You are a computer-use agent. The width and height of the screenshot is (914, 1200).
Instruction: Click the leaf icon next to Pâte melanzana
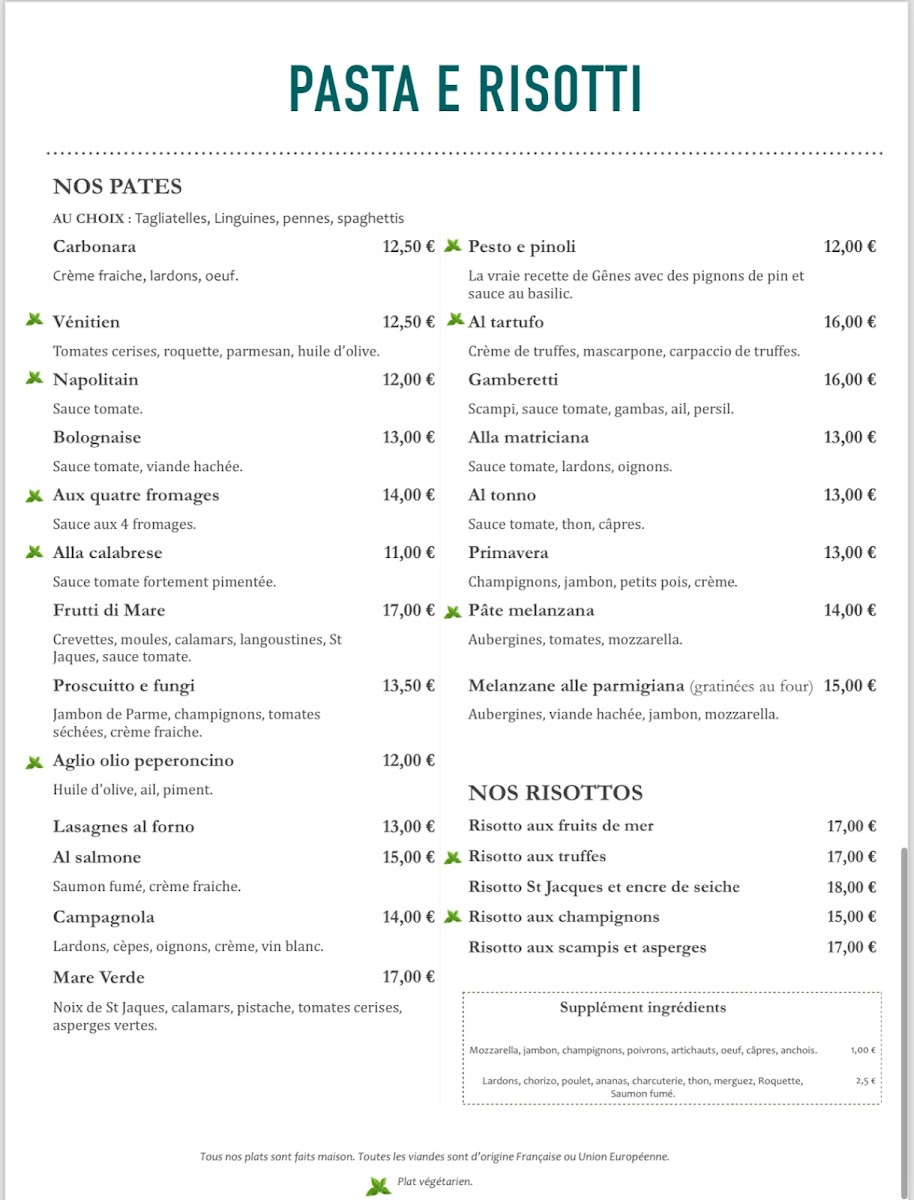(x=453, y=611)
